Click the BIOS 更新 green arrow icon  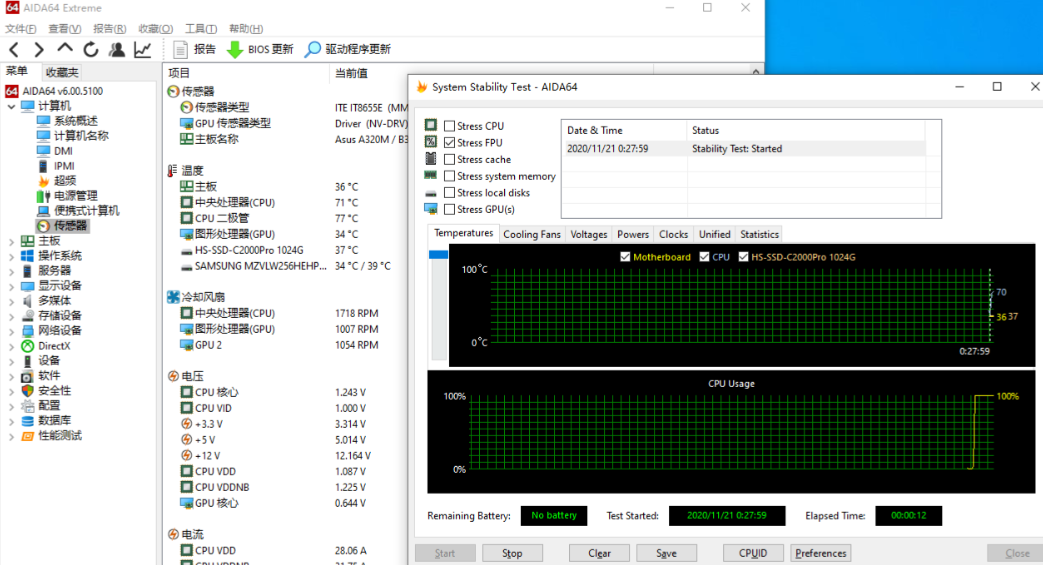point(235,49)
